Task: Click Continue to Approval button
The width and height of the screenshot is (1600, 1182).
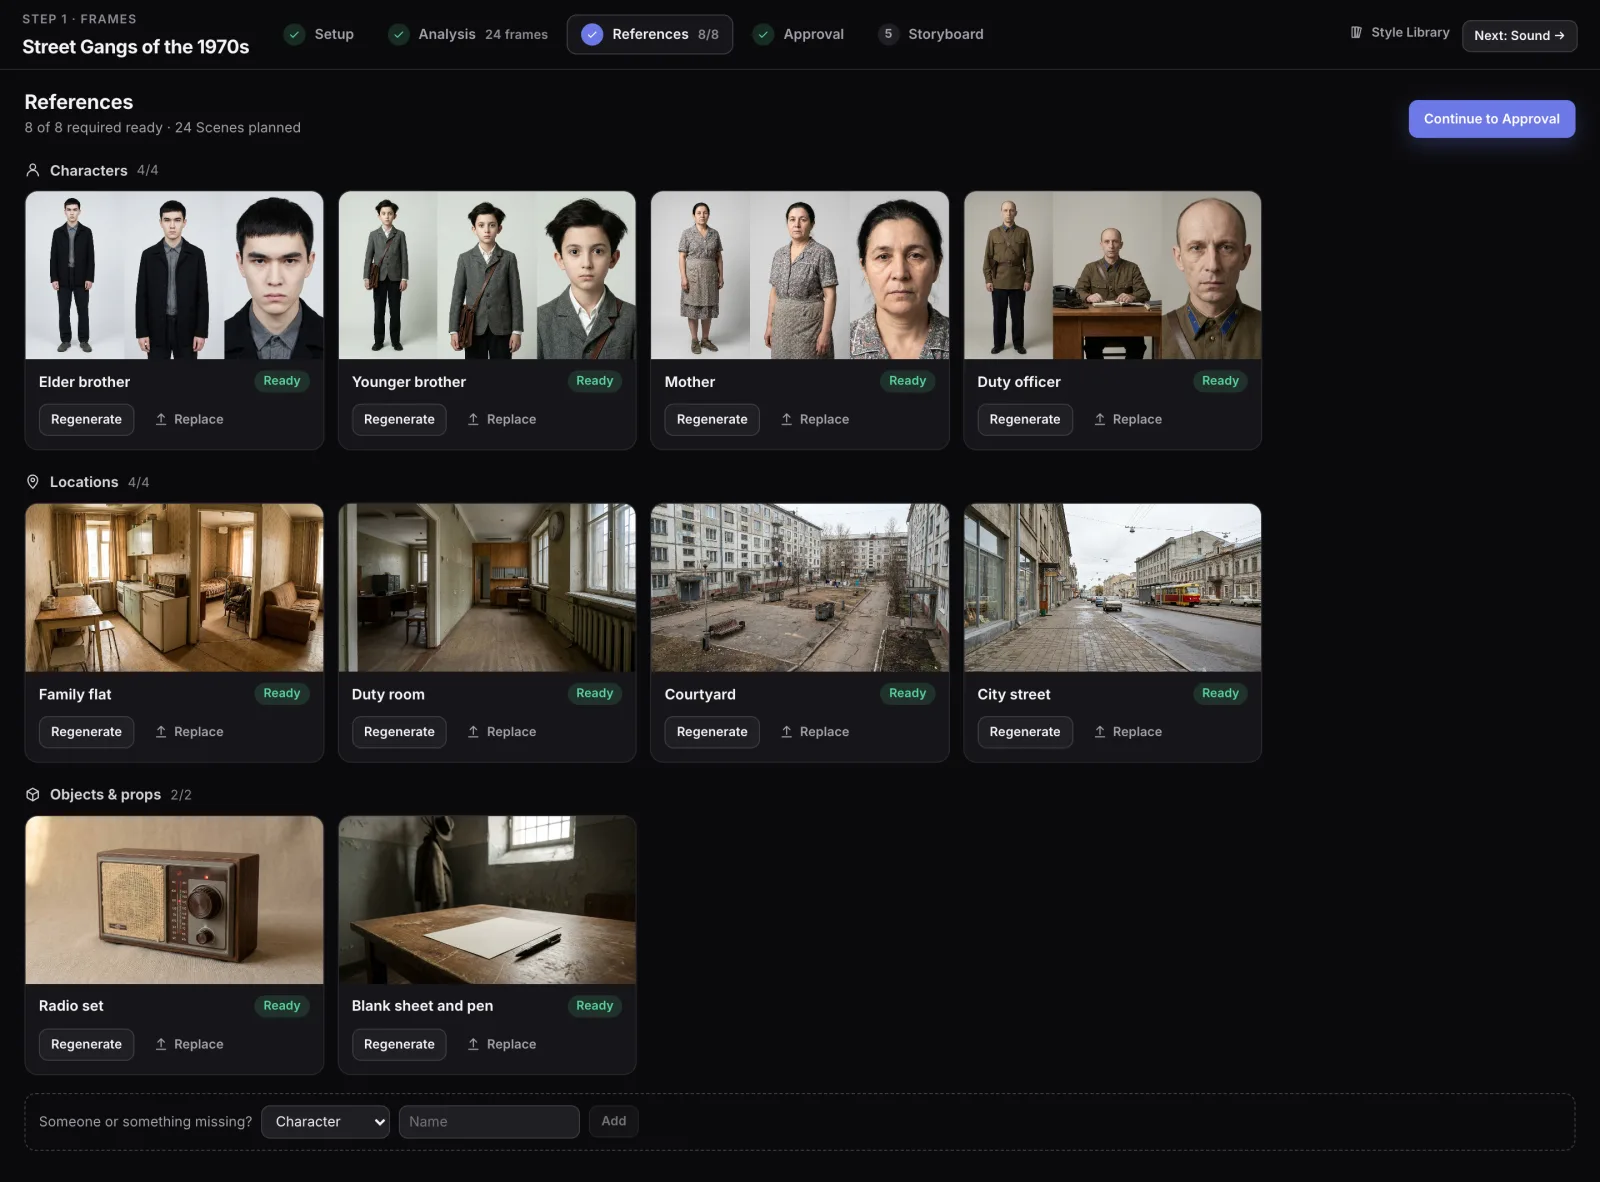Action: pyautogui.click(x=1492, y=119)
